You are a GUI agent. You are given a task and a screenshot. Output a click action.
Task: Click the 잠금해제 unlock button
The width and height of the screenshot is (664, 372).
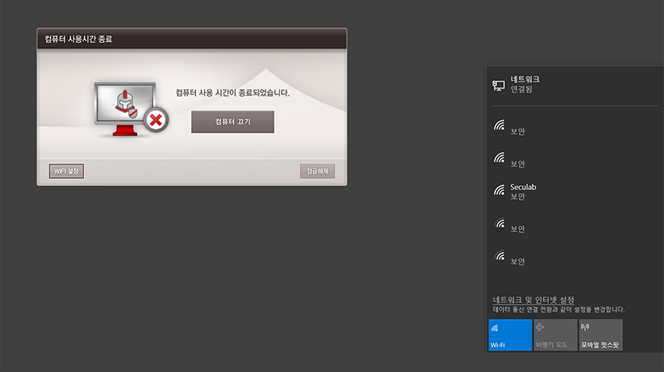pyautogui.click(x=317, y=171)
